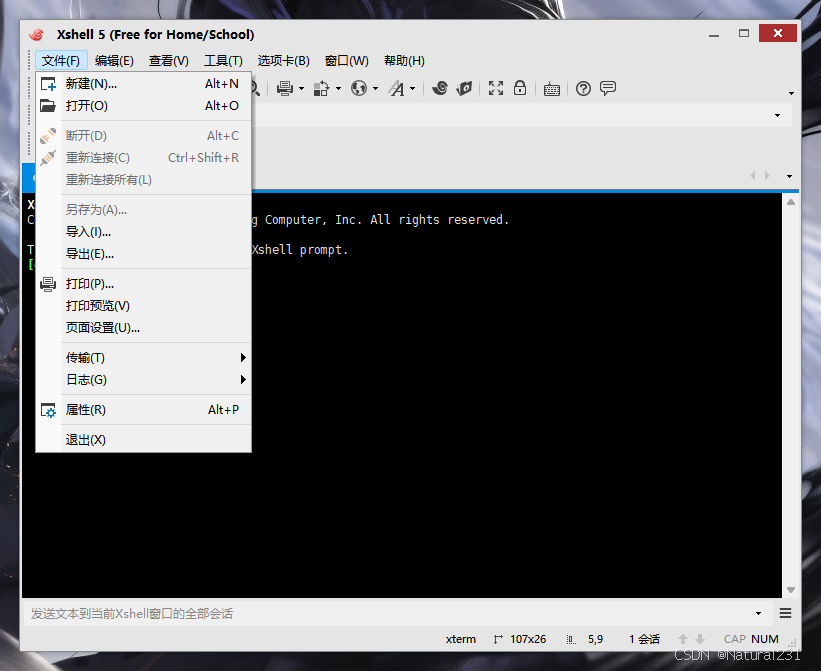Image resolution: width=821 pixels, height=671 pixels.
Task: Click the New session icon in File menu
Action: point(48,84)
